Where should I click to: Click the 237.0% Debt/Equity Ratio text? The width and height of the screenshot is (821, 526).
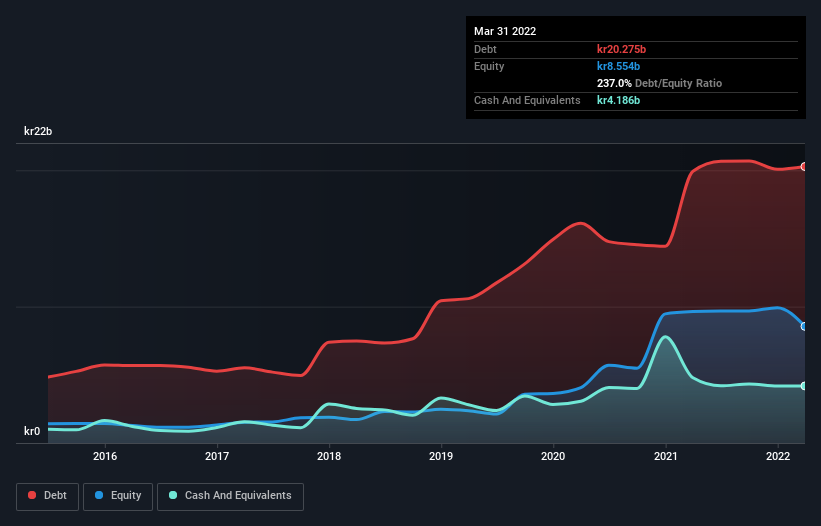click(x=659, y=83)
